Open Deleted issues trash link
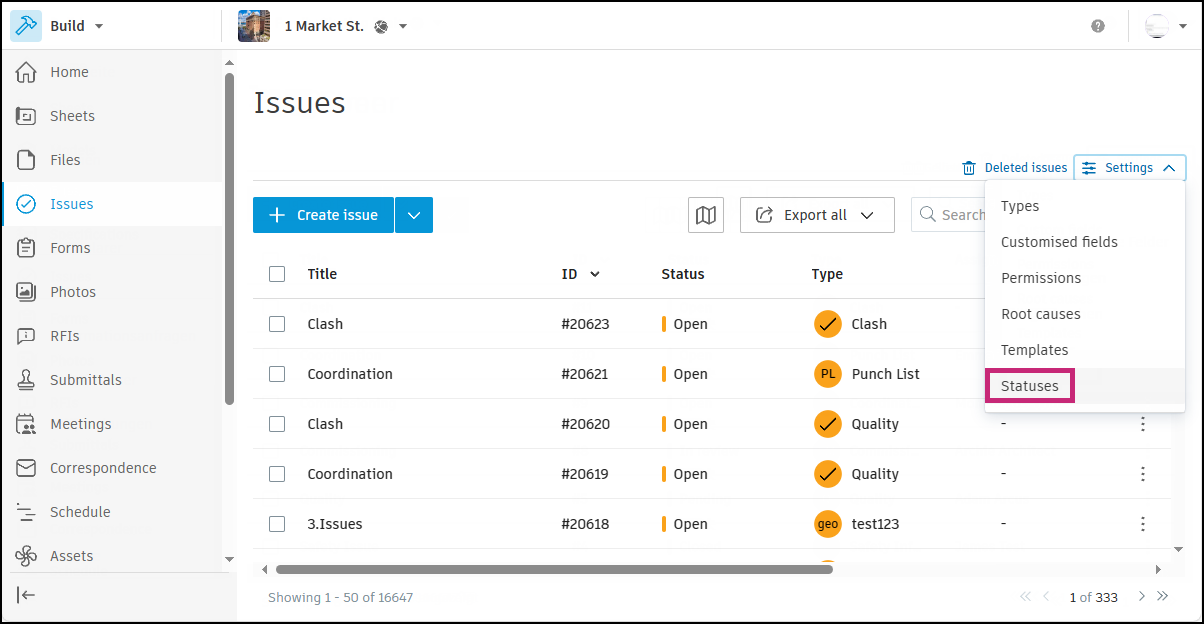Image resolution: width=1204 pixels, height=624 pixels. 1015,168
